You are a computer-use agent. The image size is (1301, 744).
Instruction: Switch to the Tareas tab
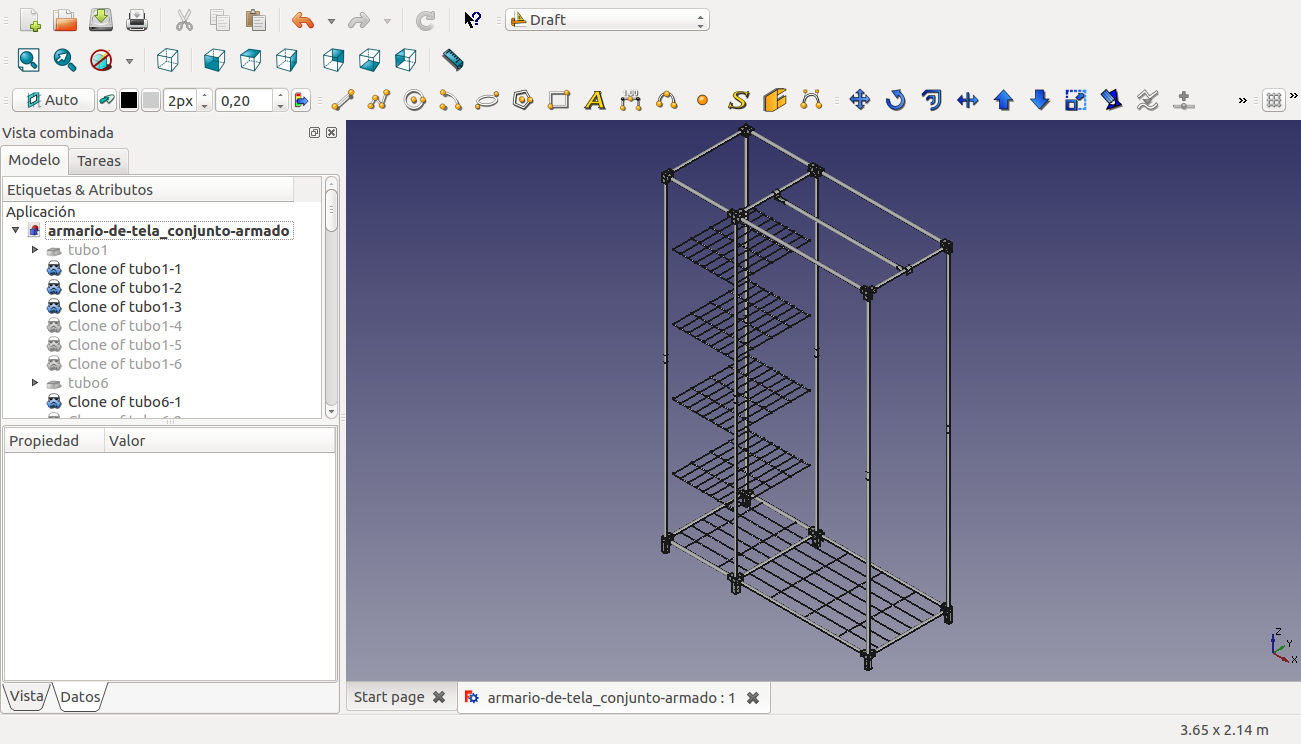[x=99, y=161]
